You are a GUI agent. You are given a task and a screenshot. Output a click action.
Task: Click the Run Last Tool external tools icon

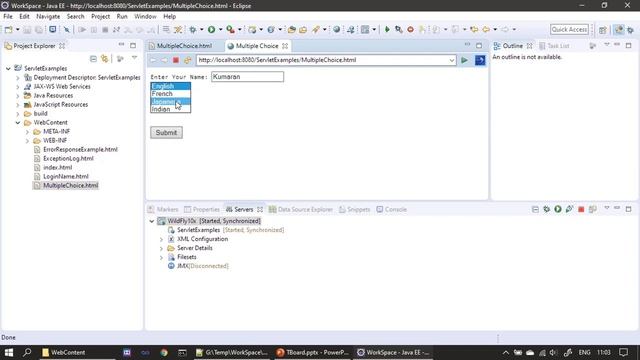231,29
